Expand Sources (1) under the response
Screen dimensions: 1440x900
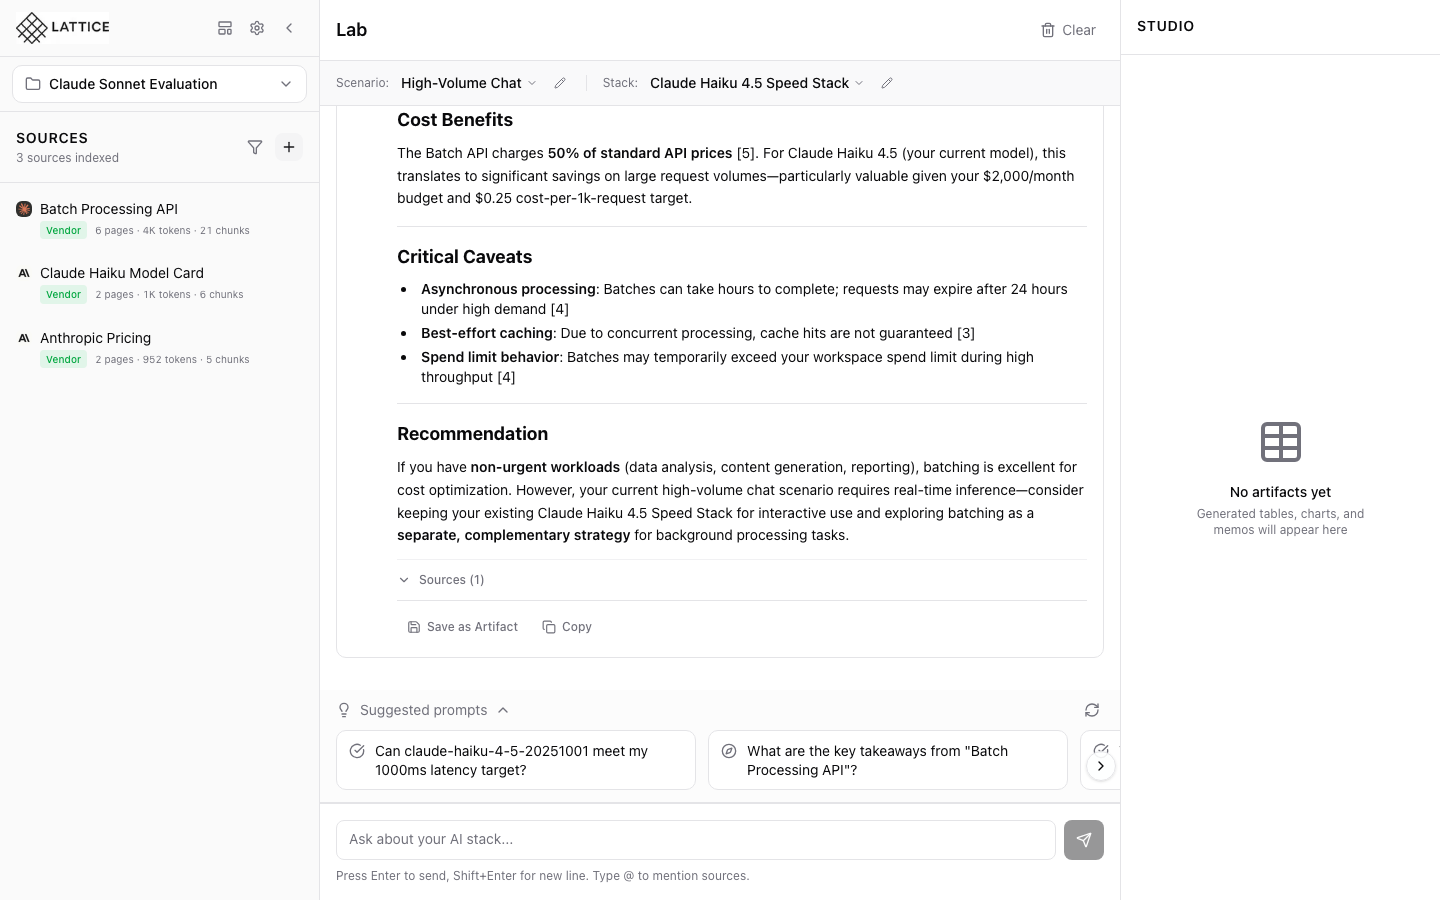[441, 580]
